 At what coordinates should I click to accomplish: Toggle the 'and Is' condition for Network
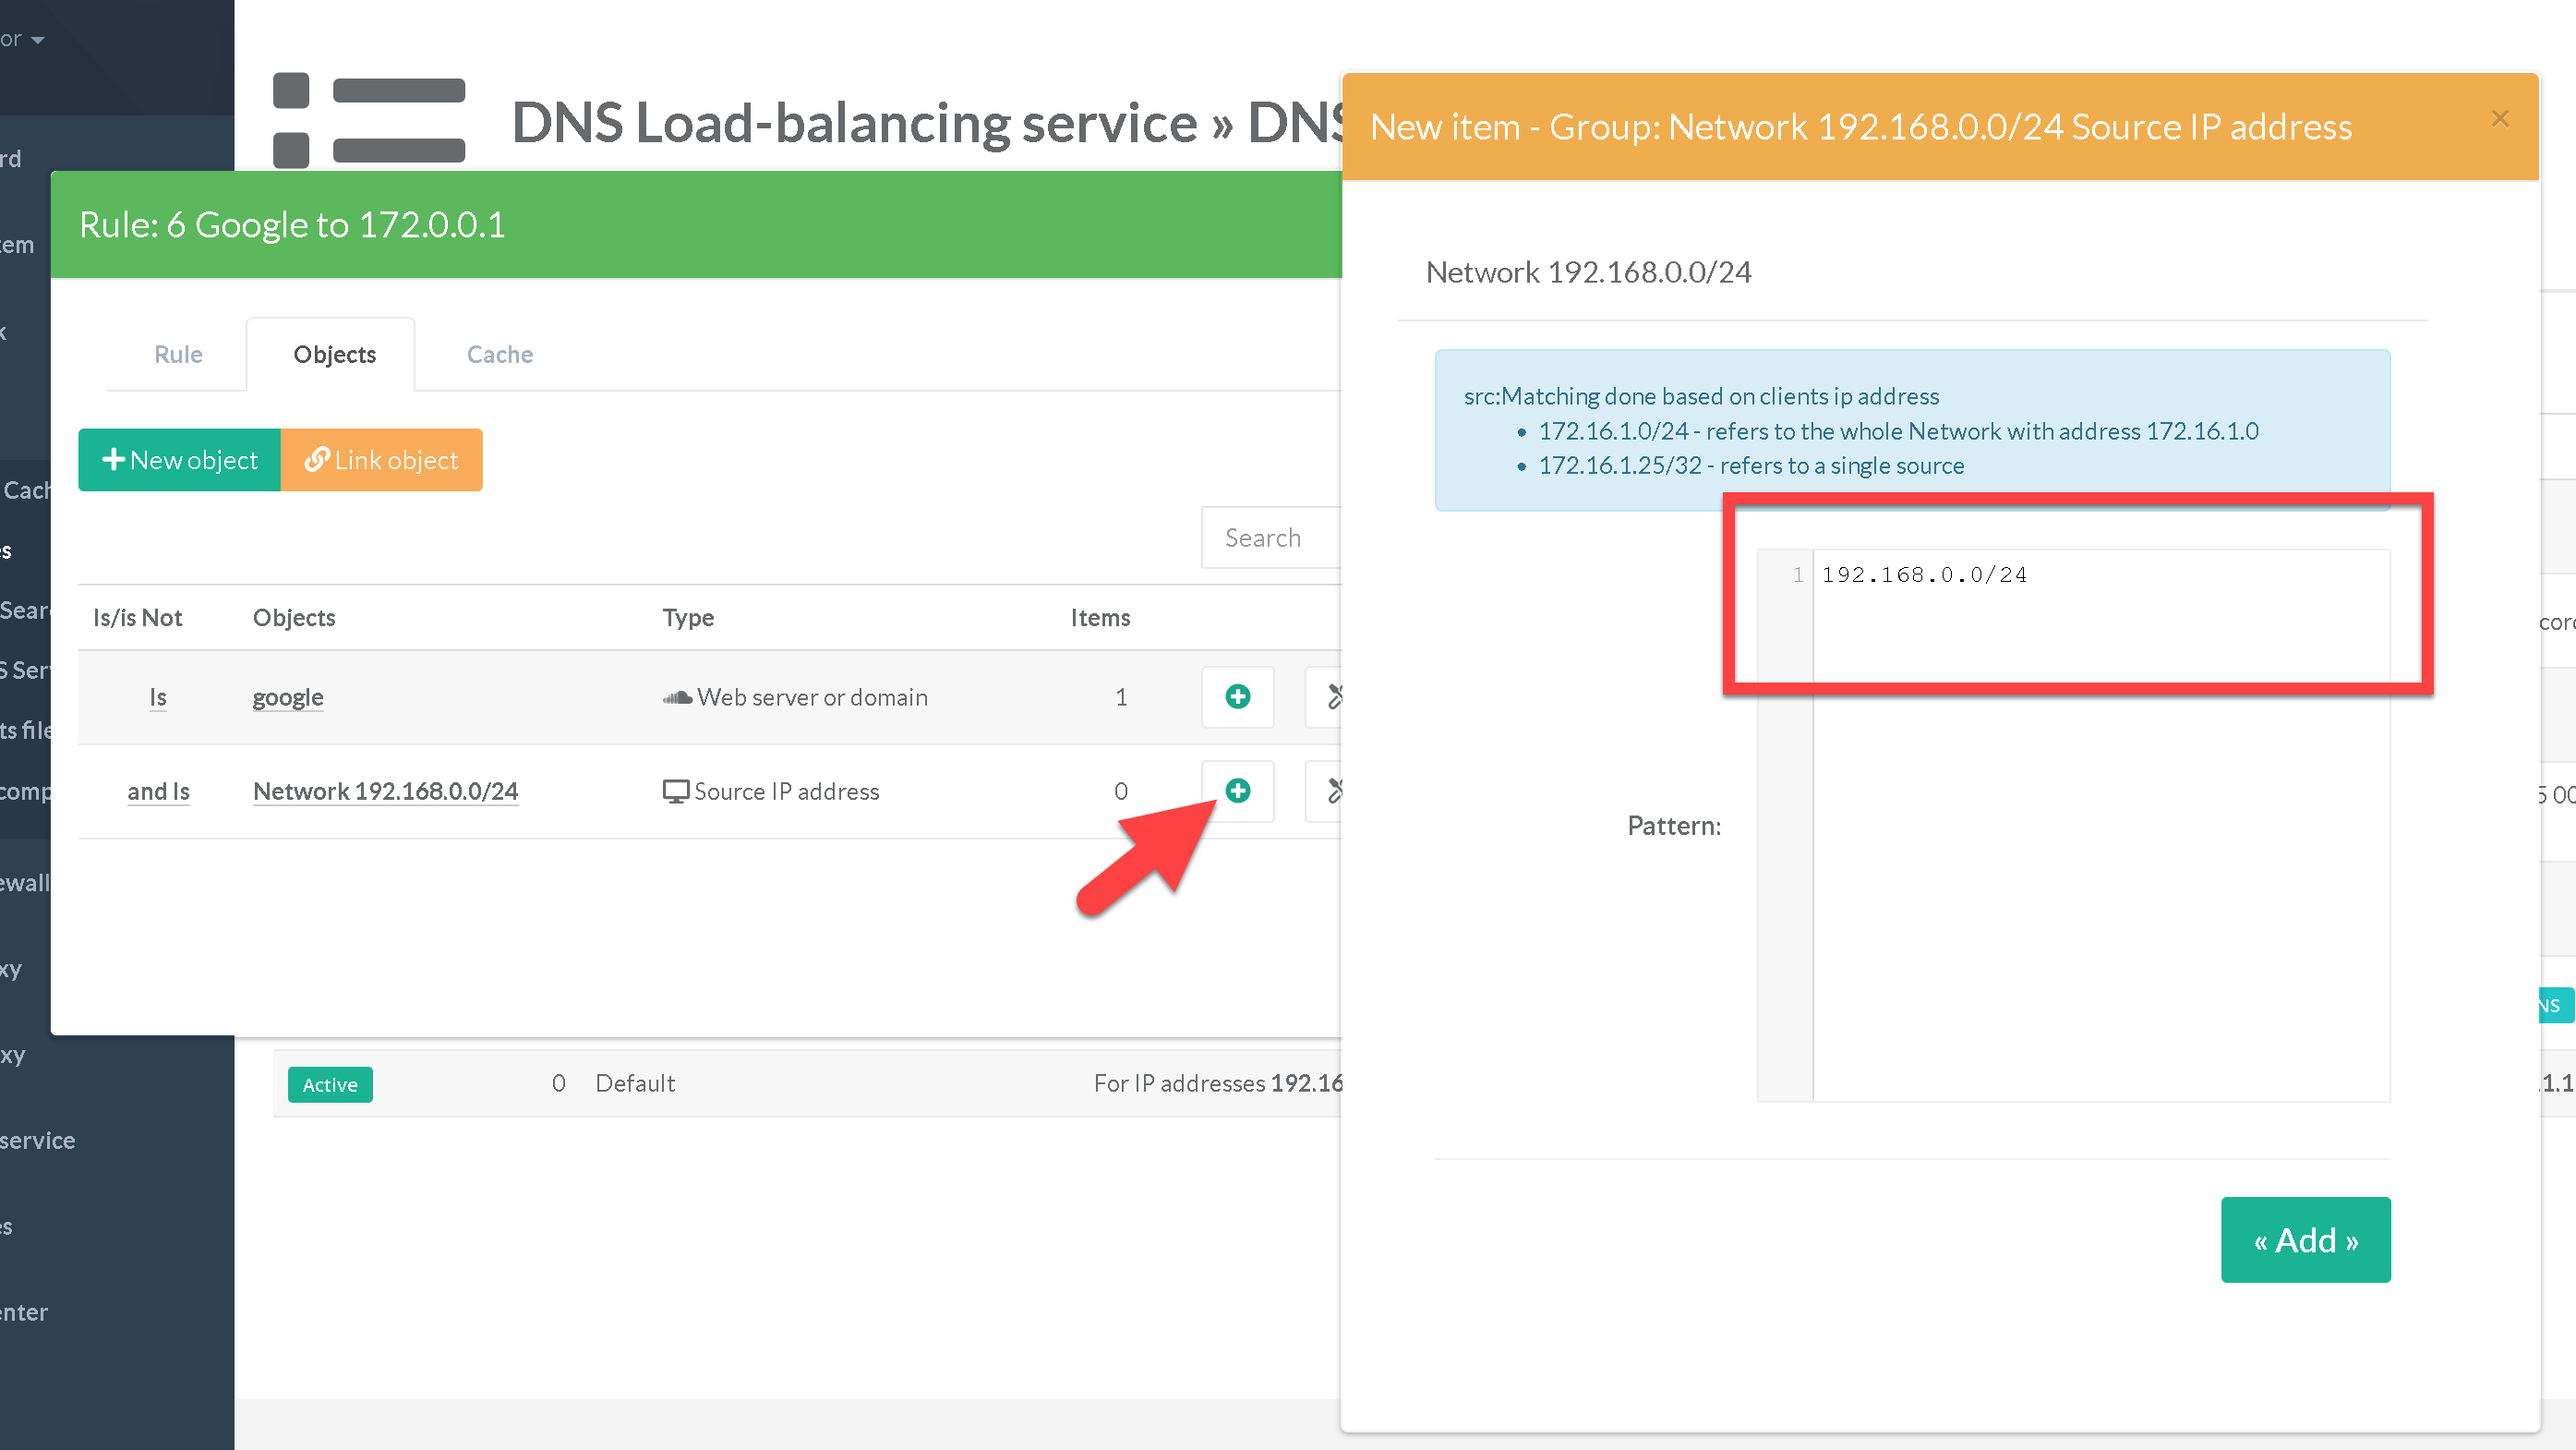coord(158,791)
